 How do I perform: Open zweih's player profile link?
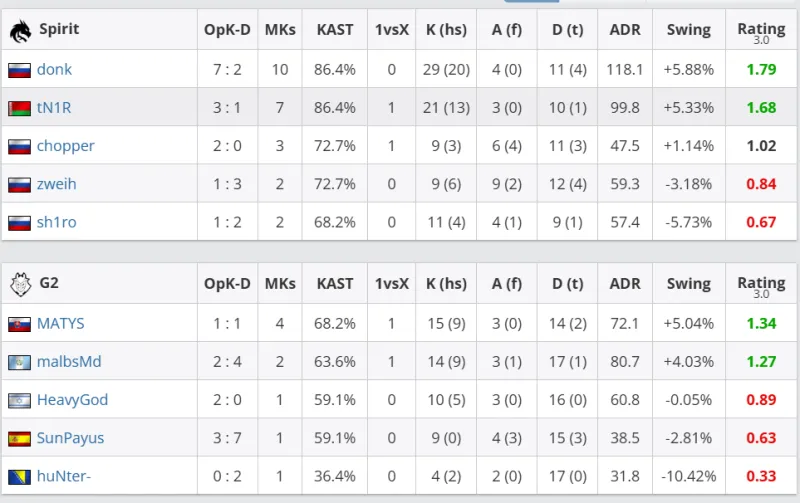56,184
